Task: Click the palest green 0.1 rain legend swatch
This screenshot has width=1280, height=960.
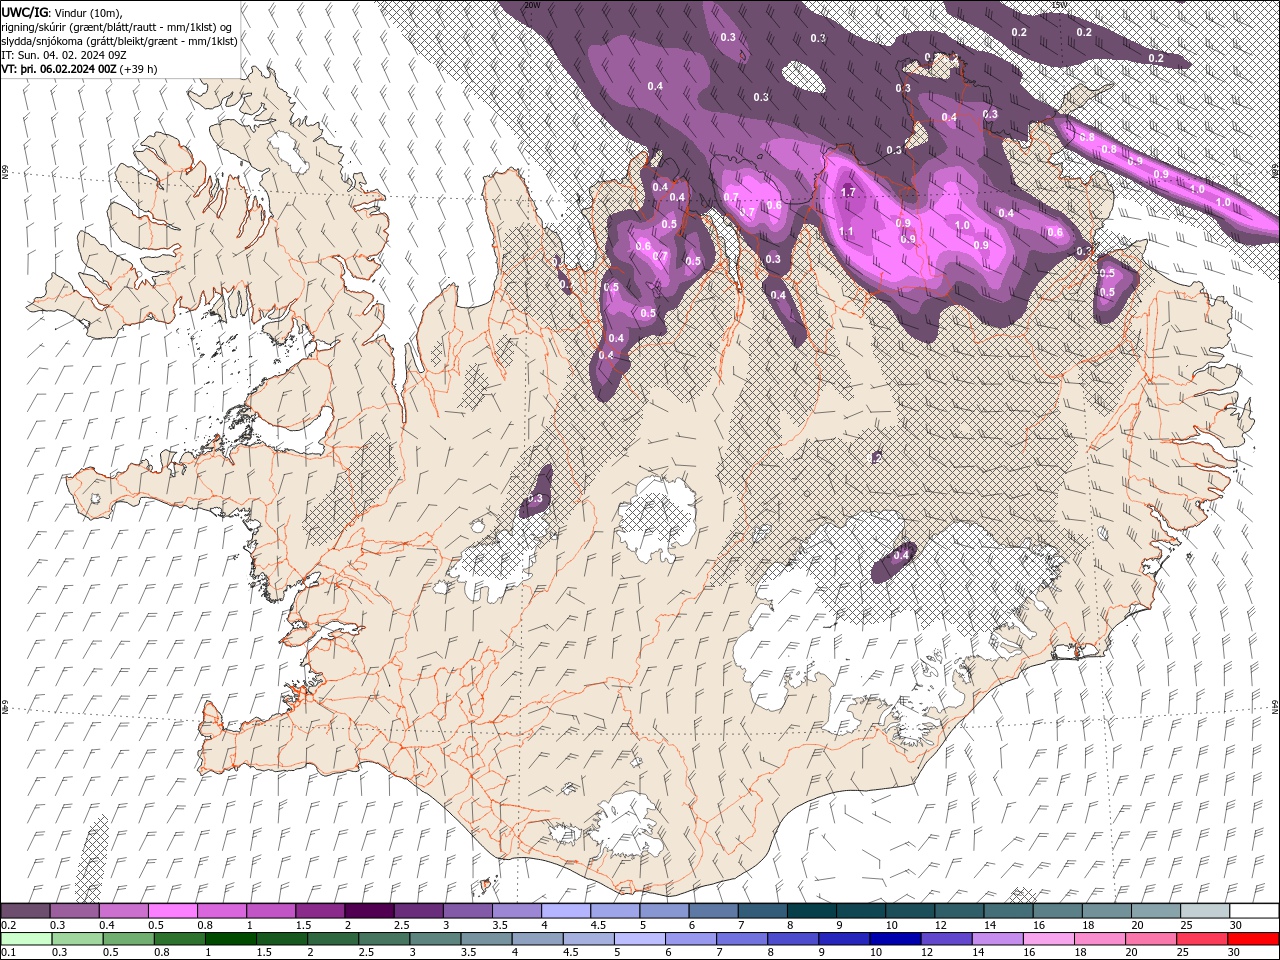Action: [x=25, y=938]
